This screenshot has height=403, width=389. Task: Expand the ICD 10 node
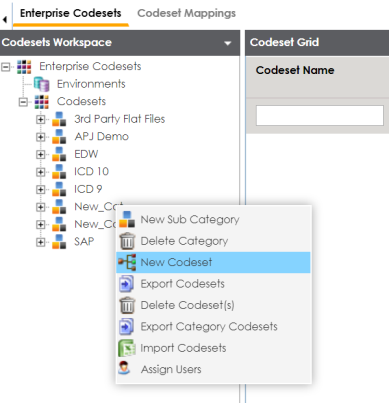[41, 172]
